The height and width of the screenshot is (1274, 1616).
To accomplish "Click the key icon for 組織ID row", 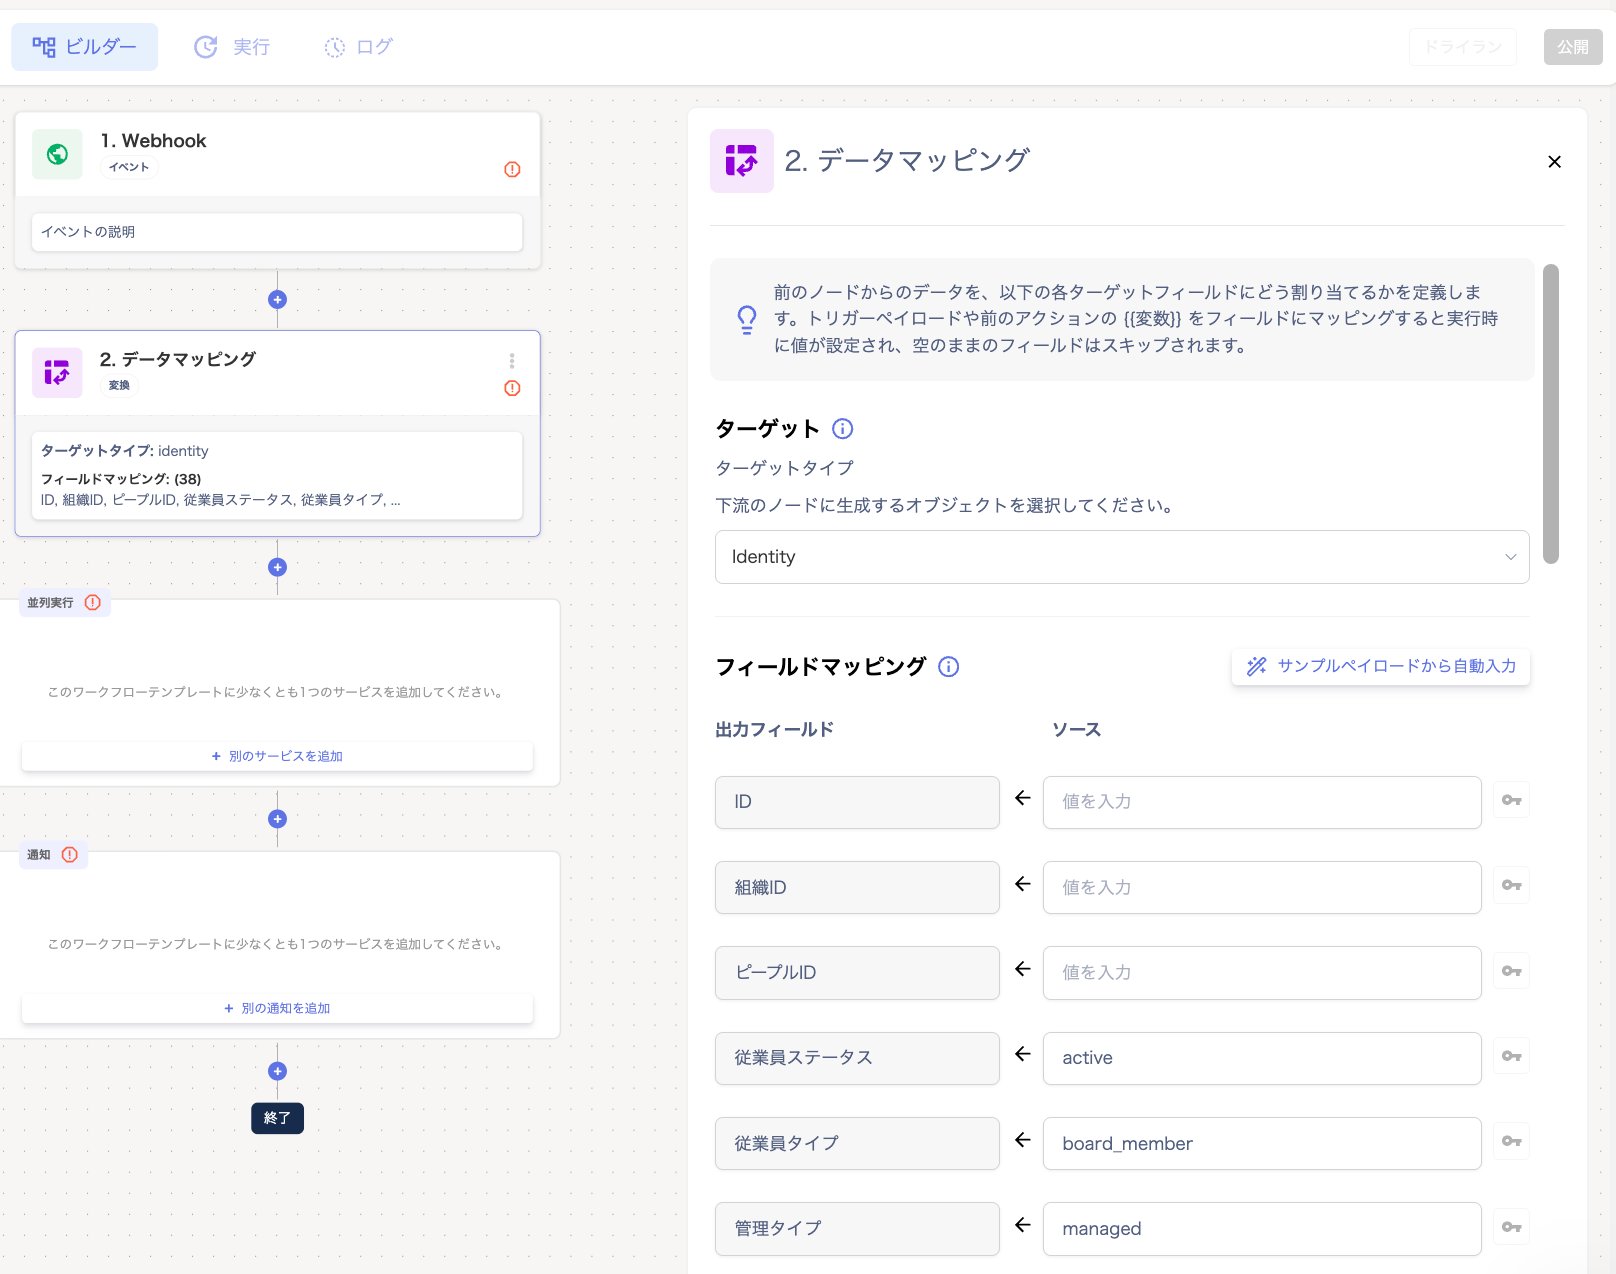I will pos(1512,885).
